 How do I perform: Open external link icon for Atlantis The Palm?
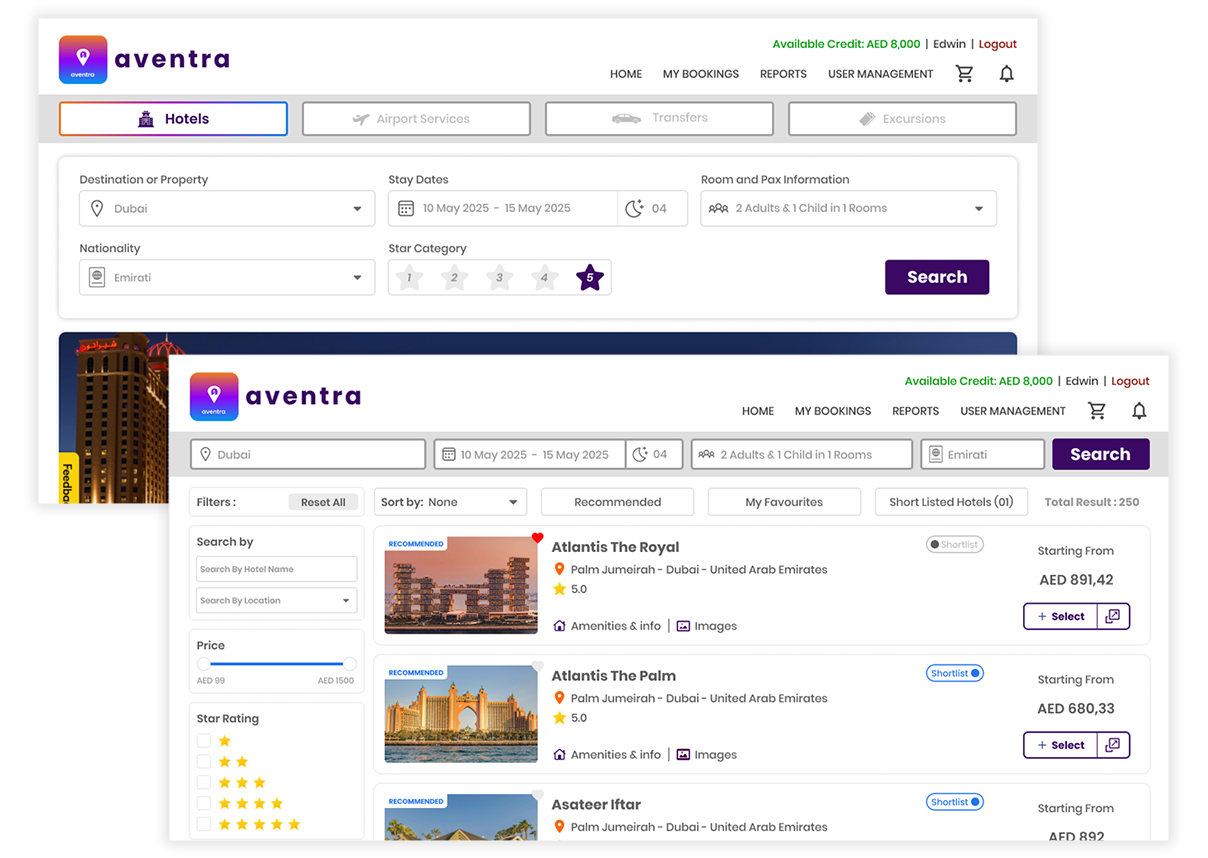pyautogui.click(x=1113, y=745)
